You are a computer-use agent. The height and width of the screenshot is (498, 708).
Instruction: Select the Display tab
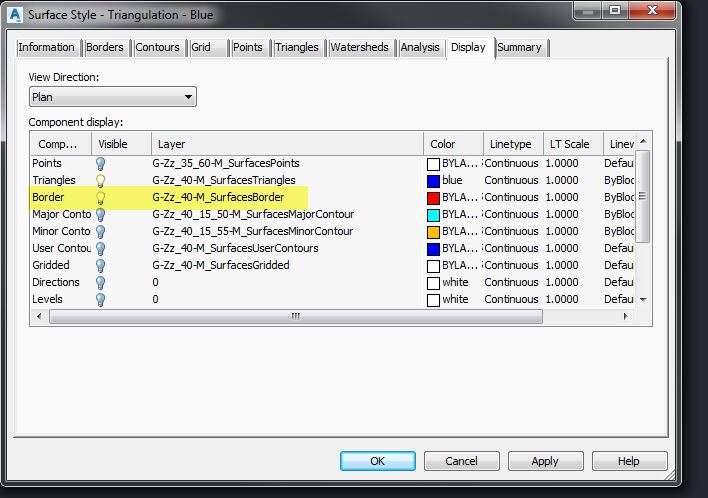[468, 47]
